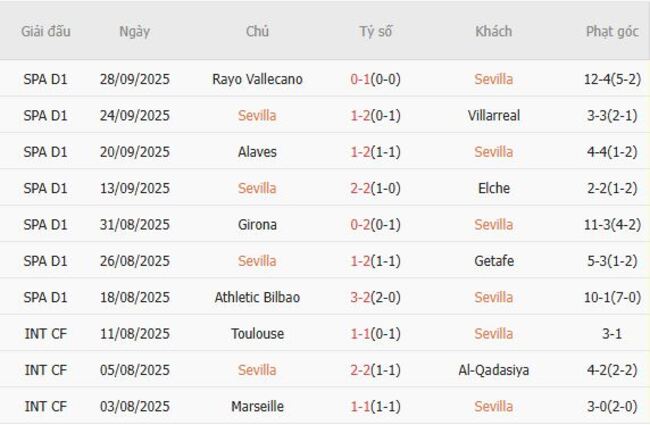Click the Getafe team name
Image resolution: width=650 pixels, height=425 pixels.
492,261
